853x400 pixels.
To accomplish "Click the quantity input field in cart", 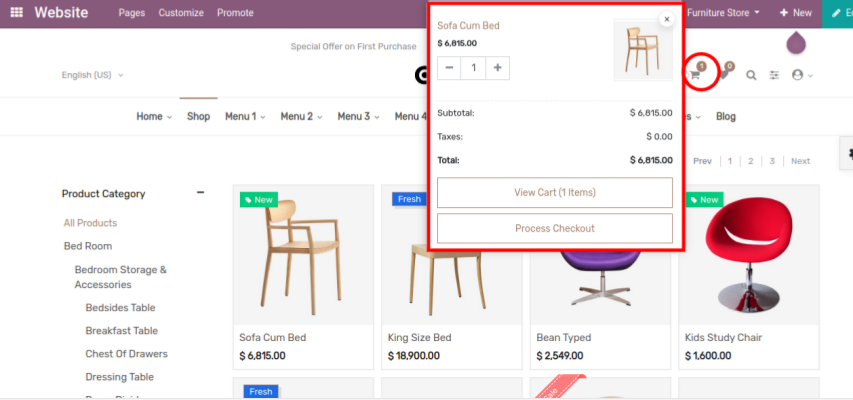I will point(474,68).
